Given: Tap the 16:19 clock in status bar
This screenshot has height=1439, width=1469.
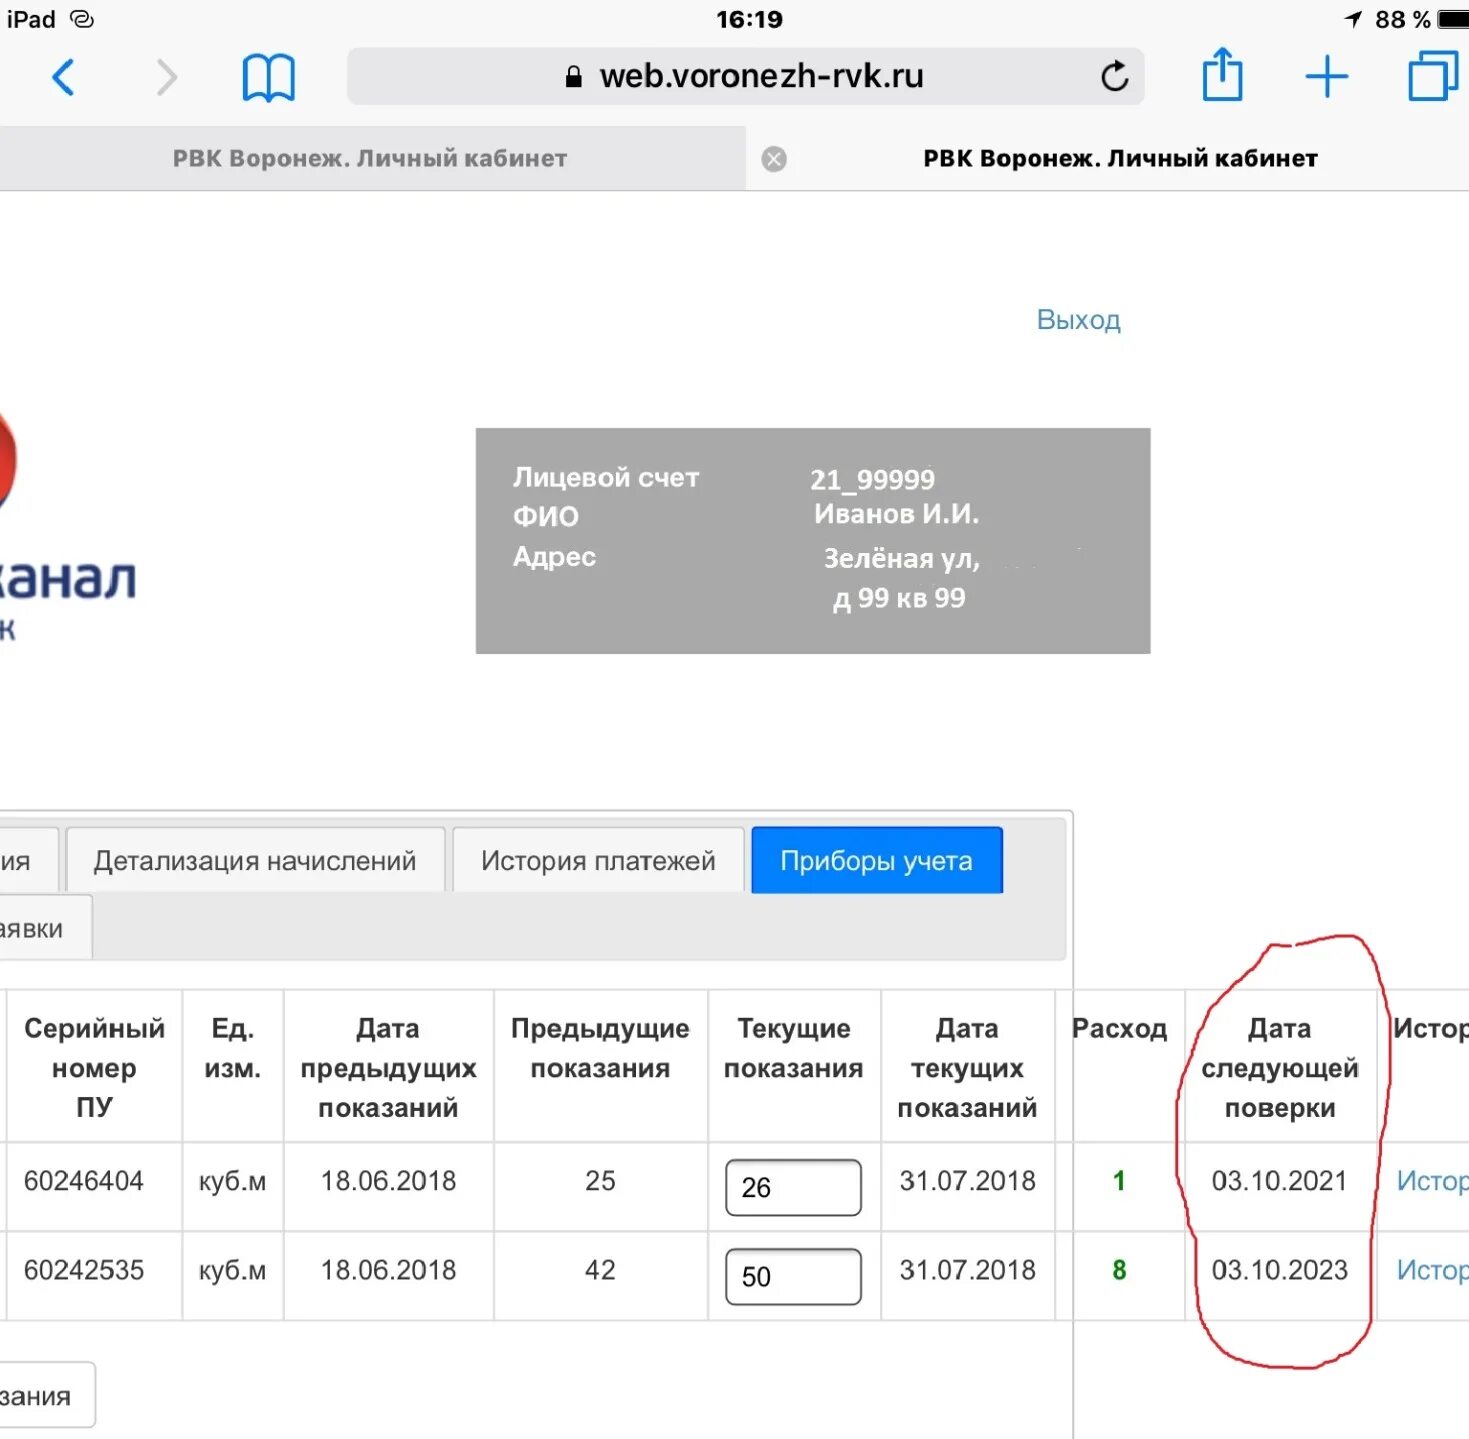Looking at the screenshot, I should 749,19.
